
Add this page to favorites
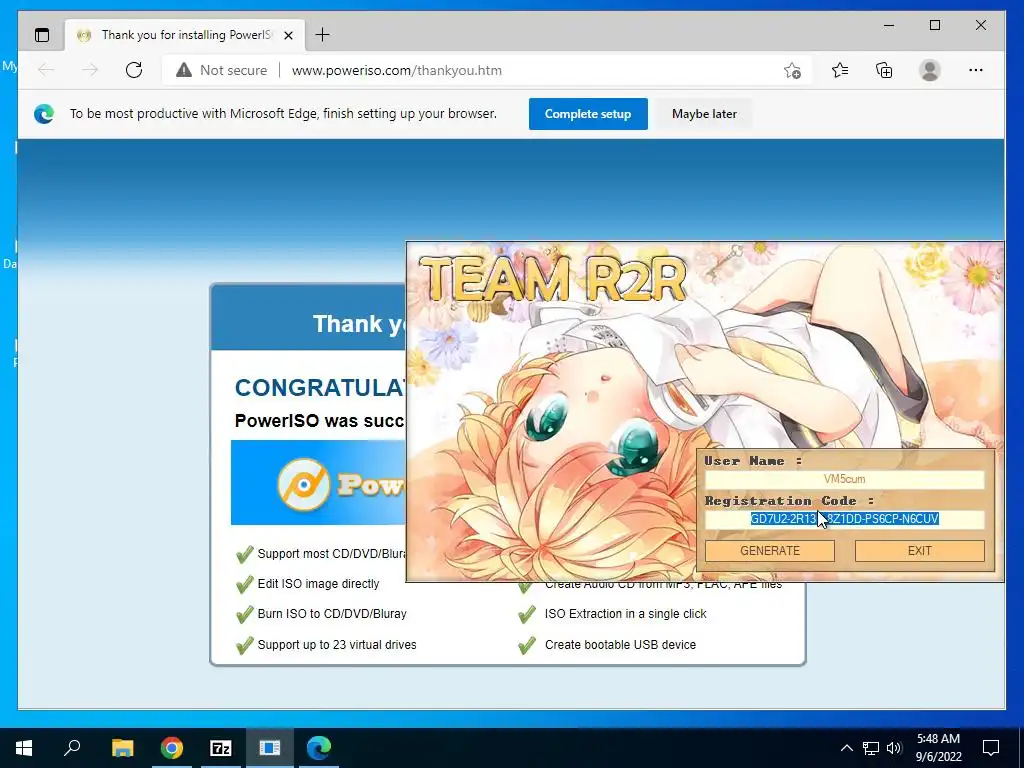[x=792, y=70]
